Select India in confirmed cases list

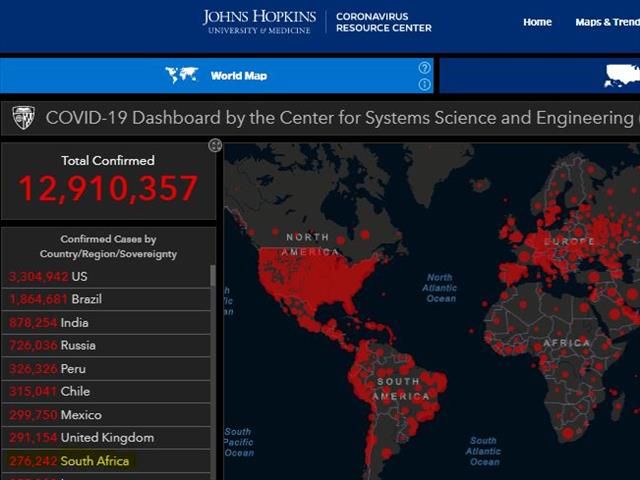click(106, 322)
